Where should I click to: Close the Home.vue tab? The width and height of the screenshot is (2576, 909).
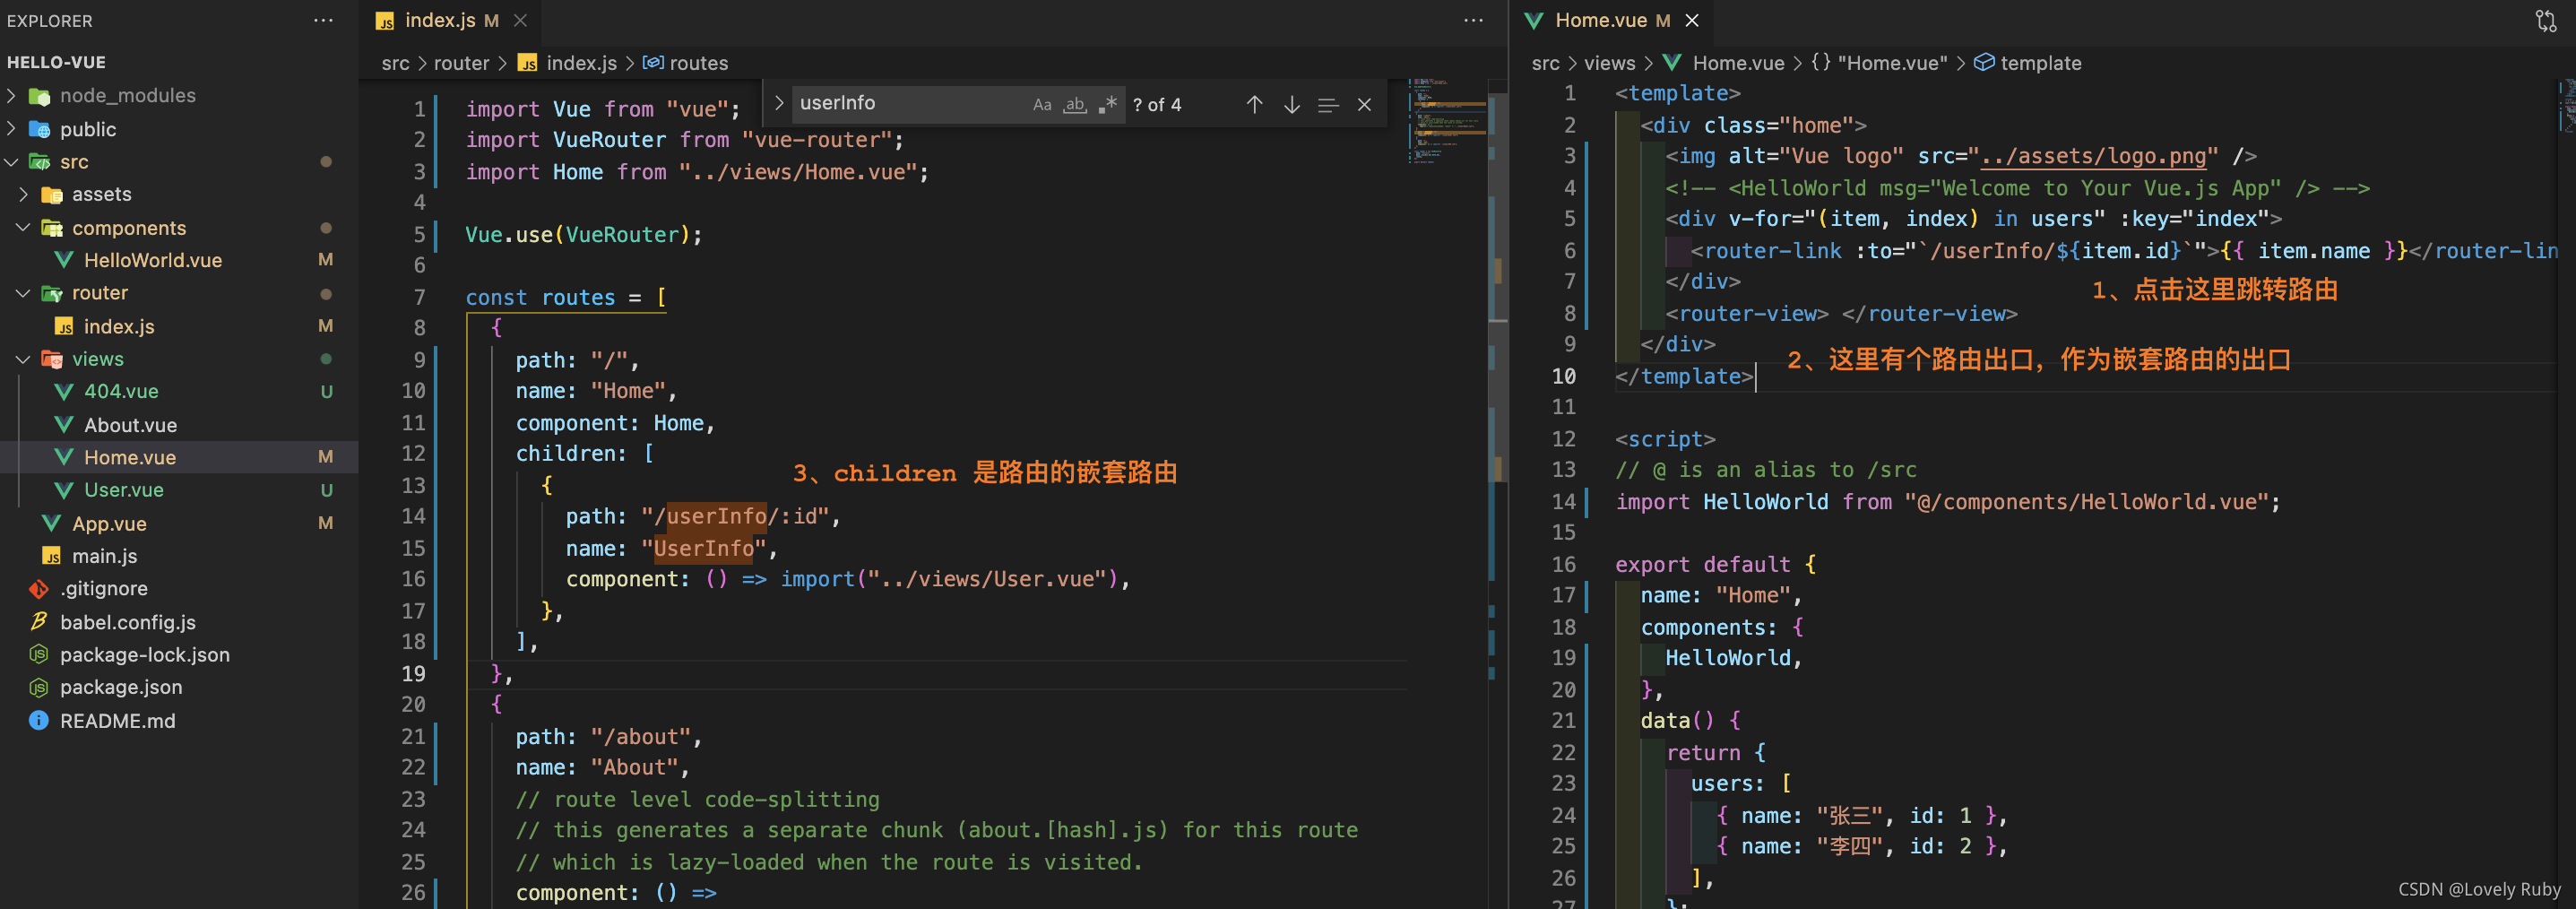[x=1691, y=20]
